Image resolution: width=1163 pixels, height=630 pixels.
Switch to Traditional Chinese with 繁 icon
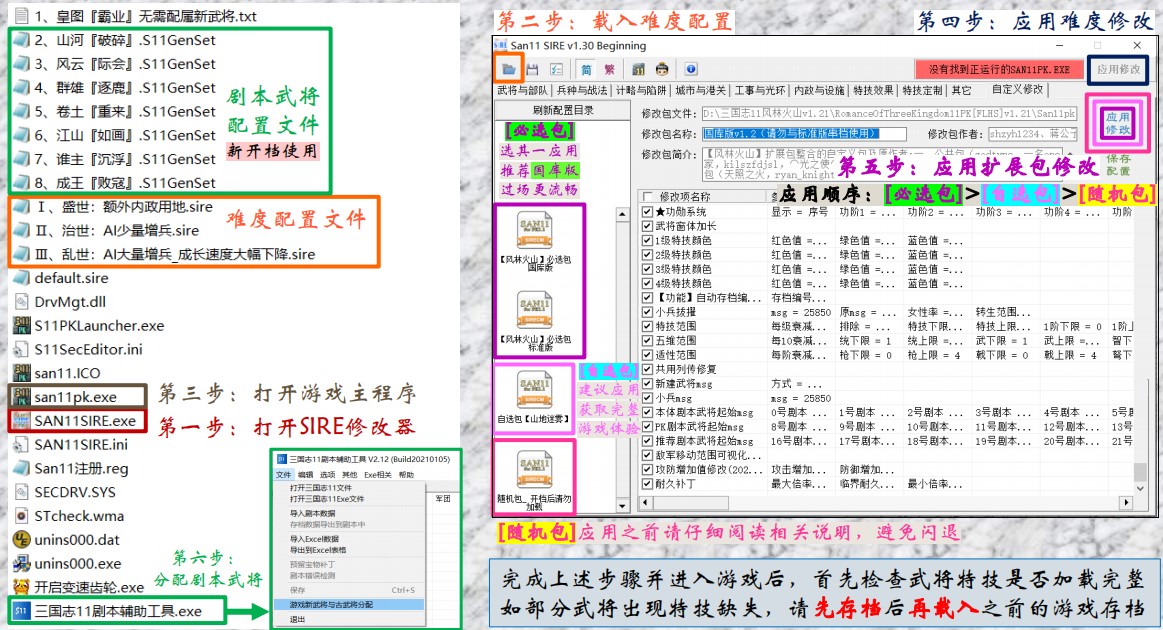[x=610, y=69]
